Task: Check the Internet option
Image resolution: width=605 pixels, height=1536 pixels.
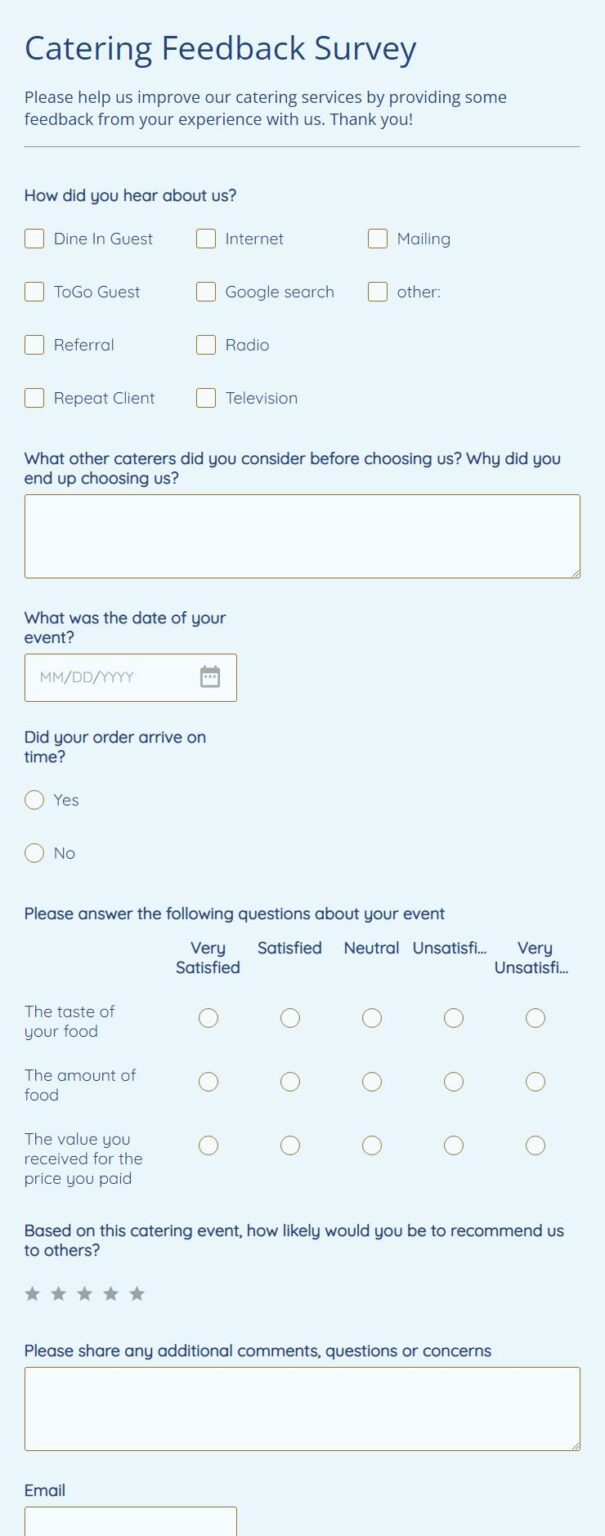Action: (x=205, y=238)
